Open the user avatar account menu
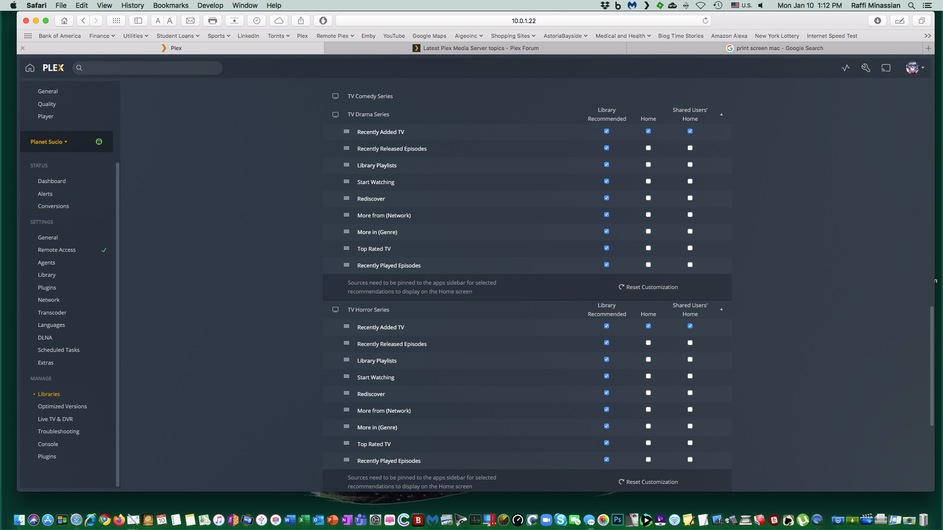This screenshot has height=530, width=943. (x=914, y=68)
